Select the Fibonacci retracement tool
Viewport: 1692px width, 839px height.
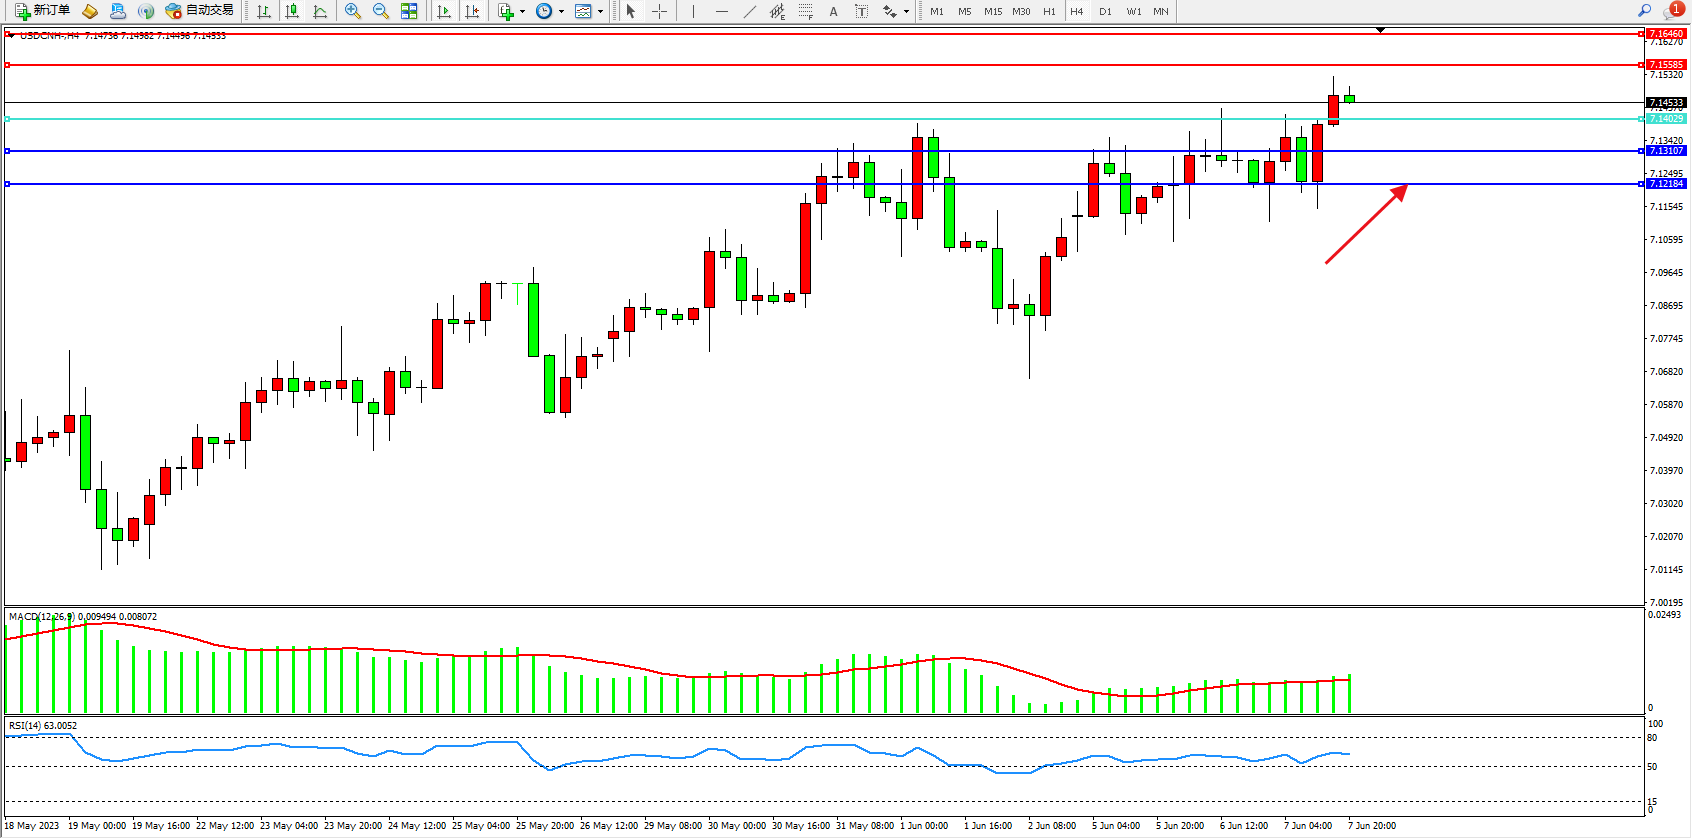click(805, 11)
